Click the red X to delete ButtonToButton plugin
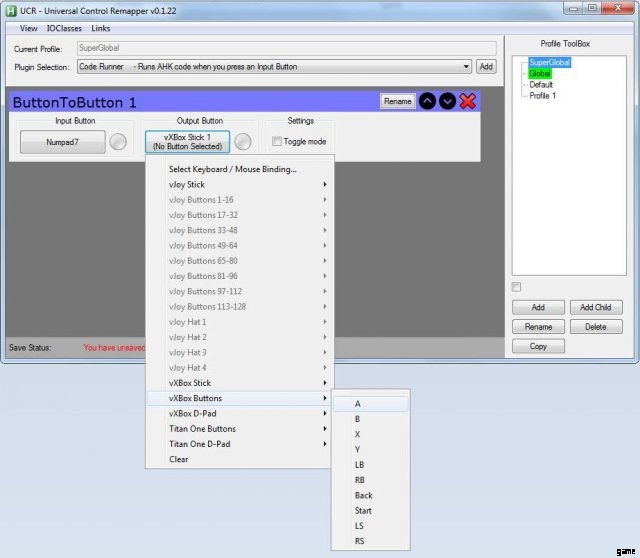 pyautogui.click(x=467, y=101)
